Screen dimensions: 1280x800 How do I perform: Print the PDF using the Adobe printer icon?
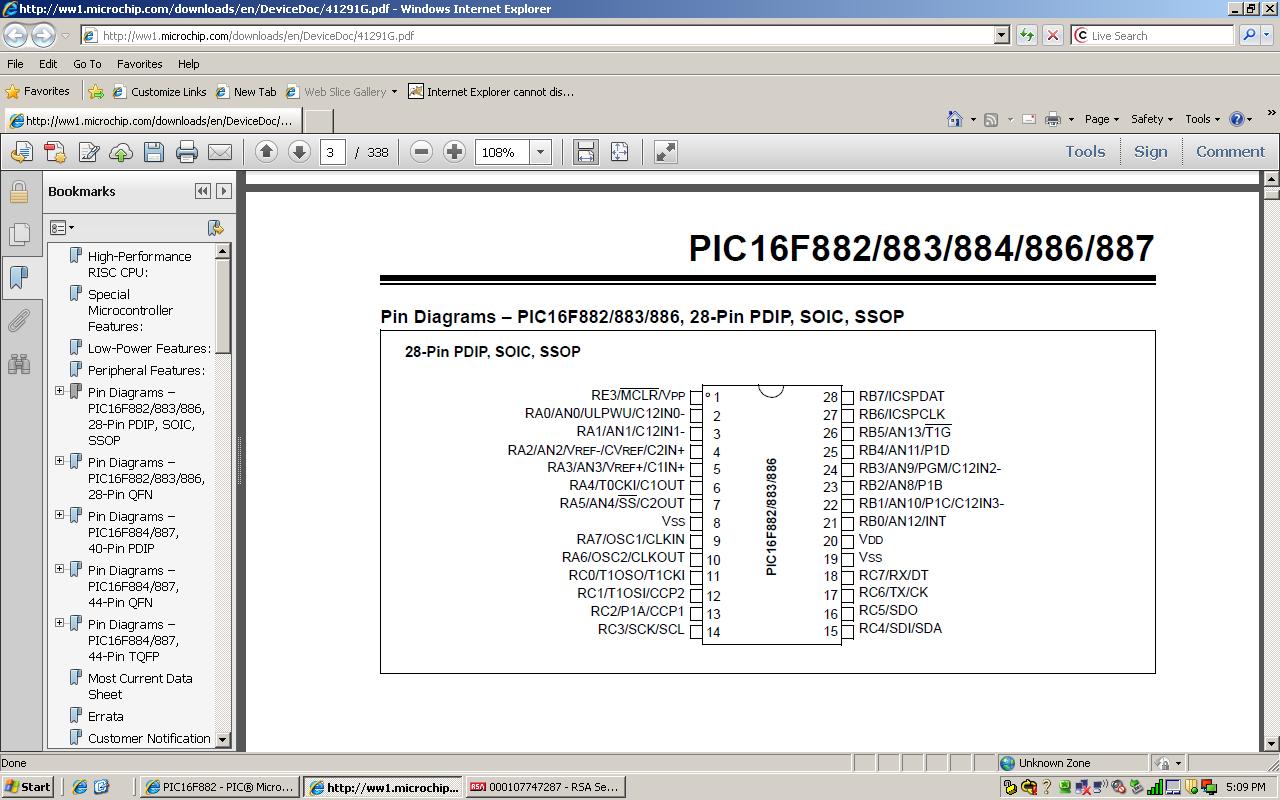tap(186, 152)
